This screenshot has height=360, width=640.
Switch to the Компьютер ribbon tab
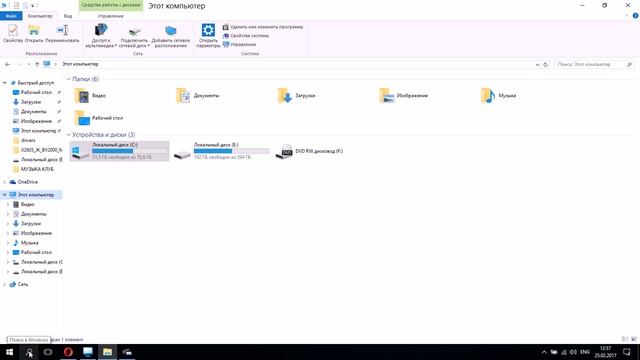[x=40, y=16]
